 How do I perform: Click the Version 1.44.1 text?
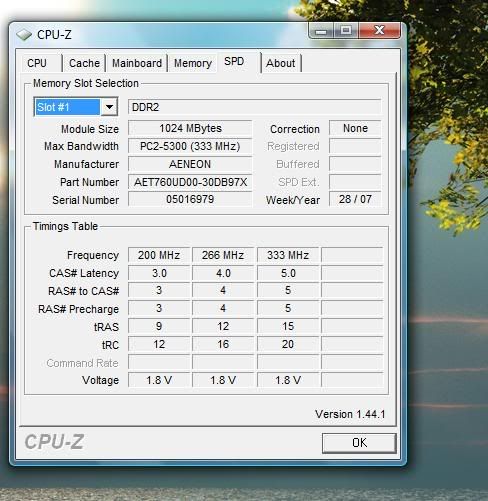pyautogui.click(x=350, y=414)
